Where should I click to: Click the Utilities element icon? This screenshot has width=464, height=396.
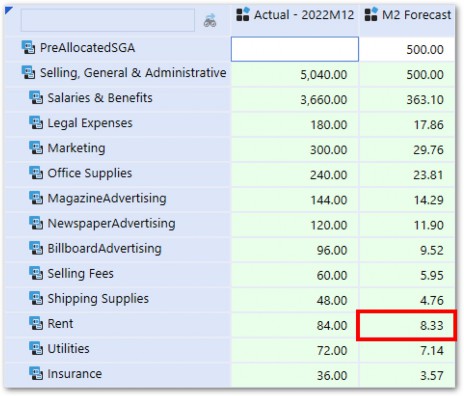[36, 349]
